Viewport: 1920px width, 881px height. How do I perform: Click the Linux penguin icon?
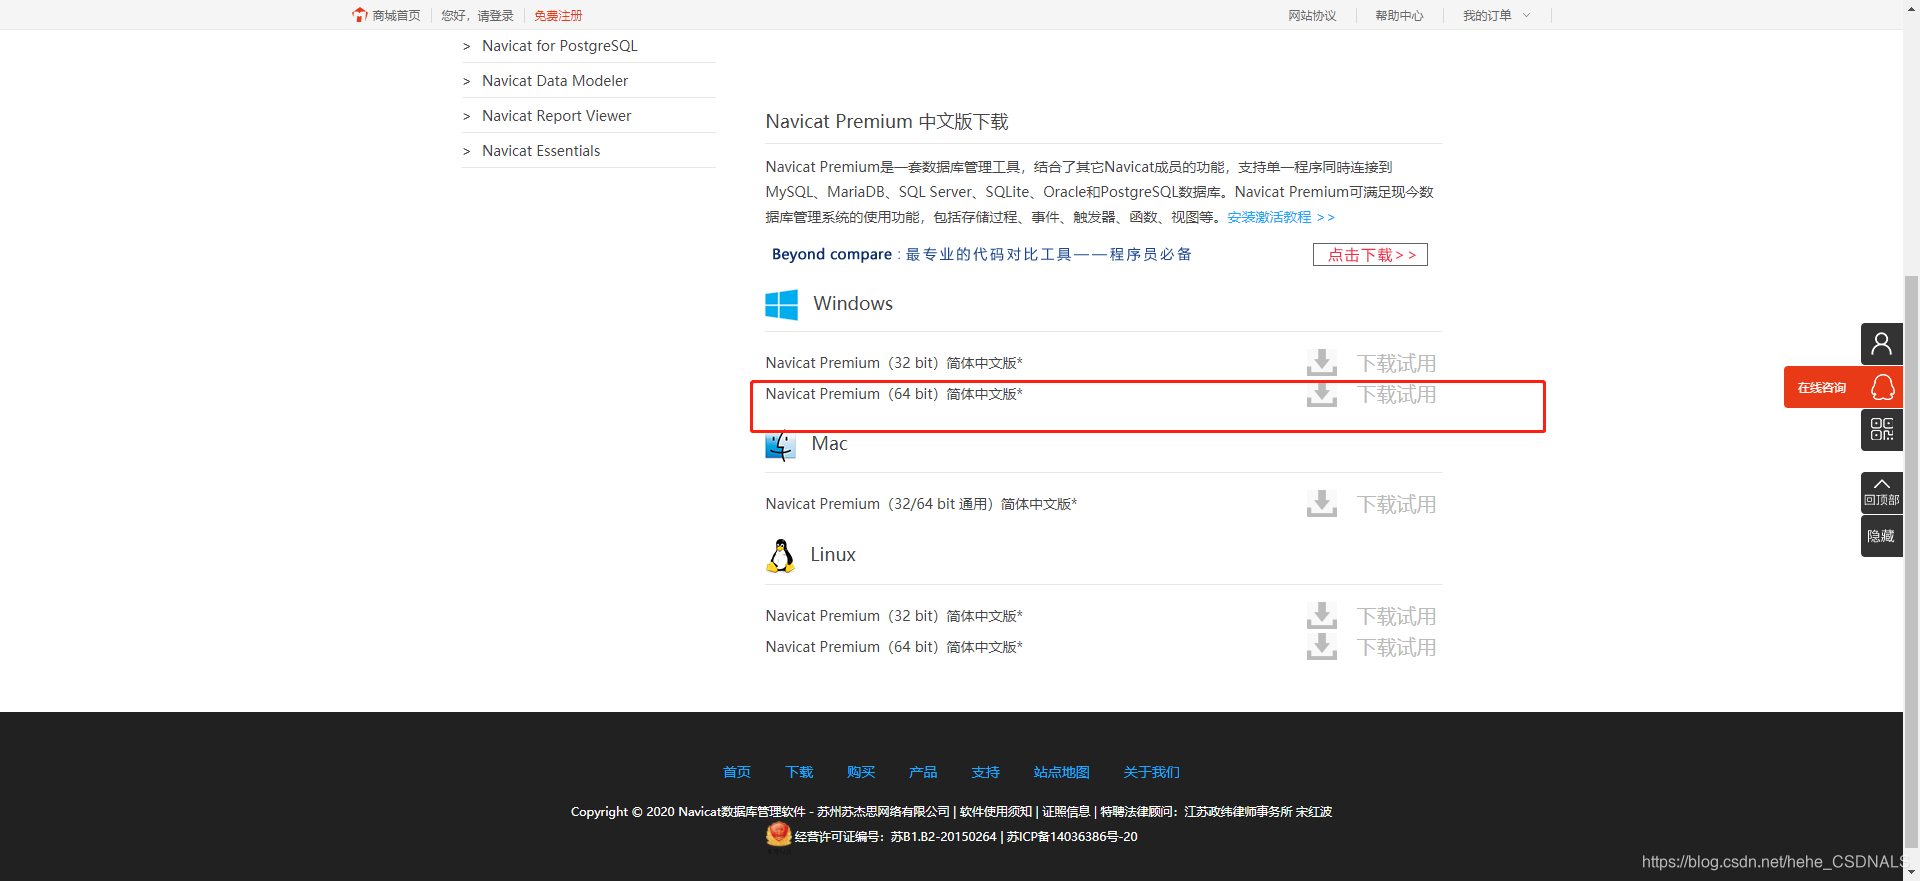pyautogui.click(x=780, y=556)
